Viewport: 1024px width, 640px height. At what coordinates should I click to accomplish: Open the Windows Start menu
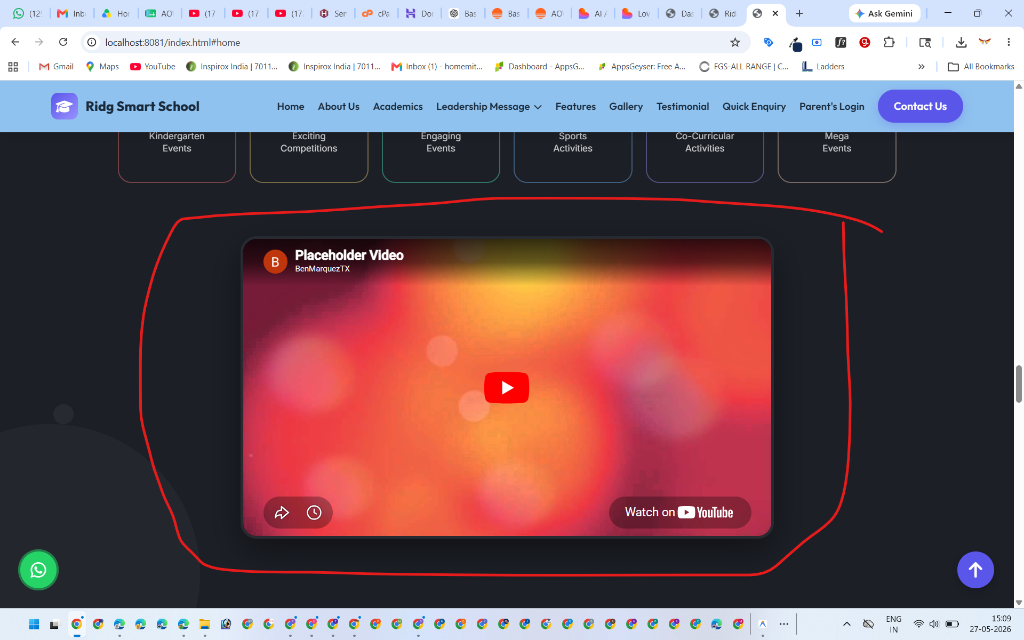34,624
